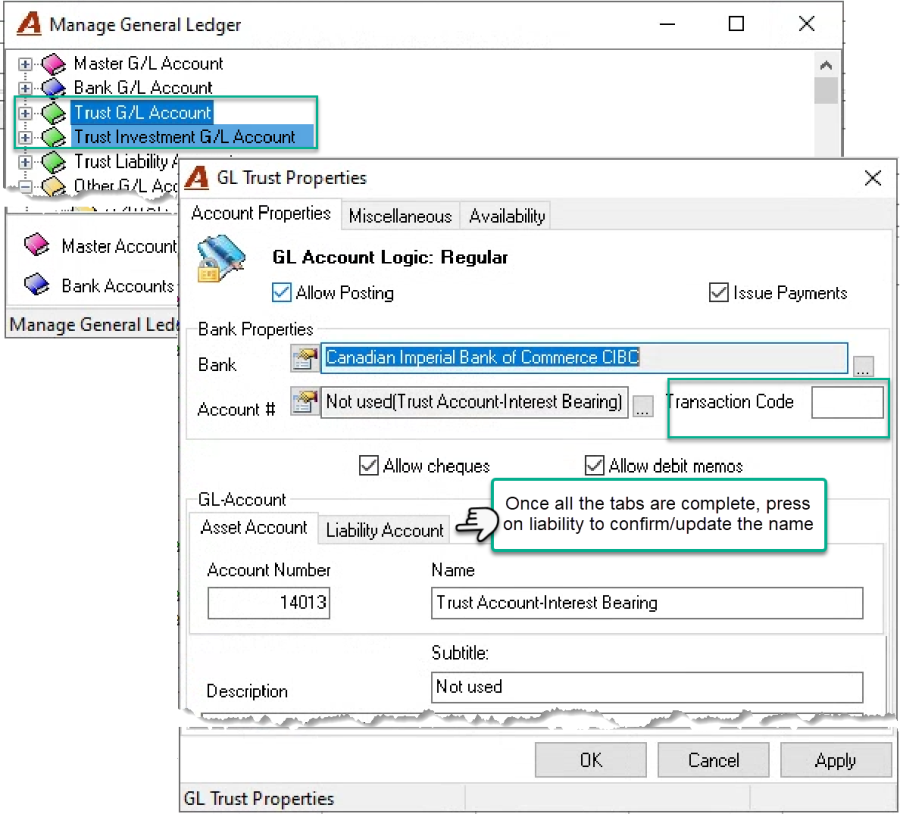Click the lookup icon beside Account # field
The height and width of the screenshot is (814, 900).
point(305,401)
